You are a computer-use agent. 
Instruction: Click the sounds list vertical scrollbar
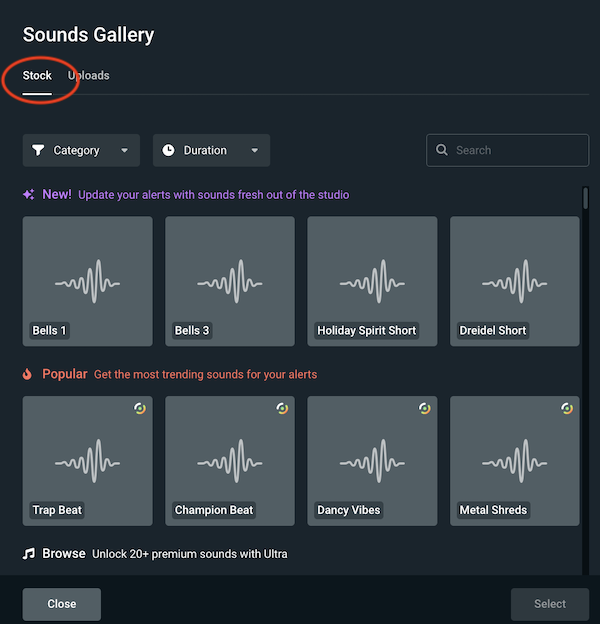coord(585,198)
